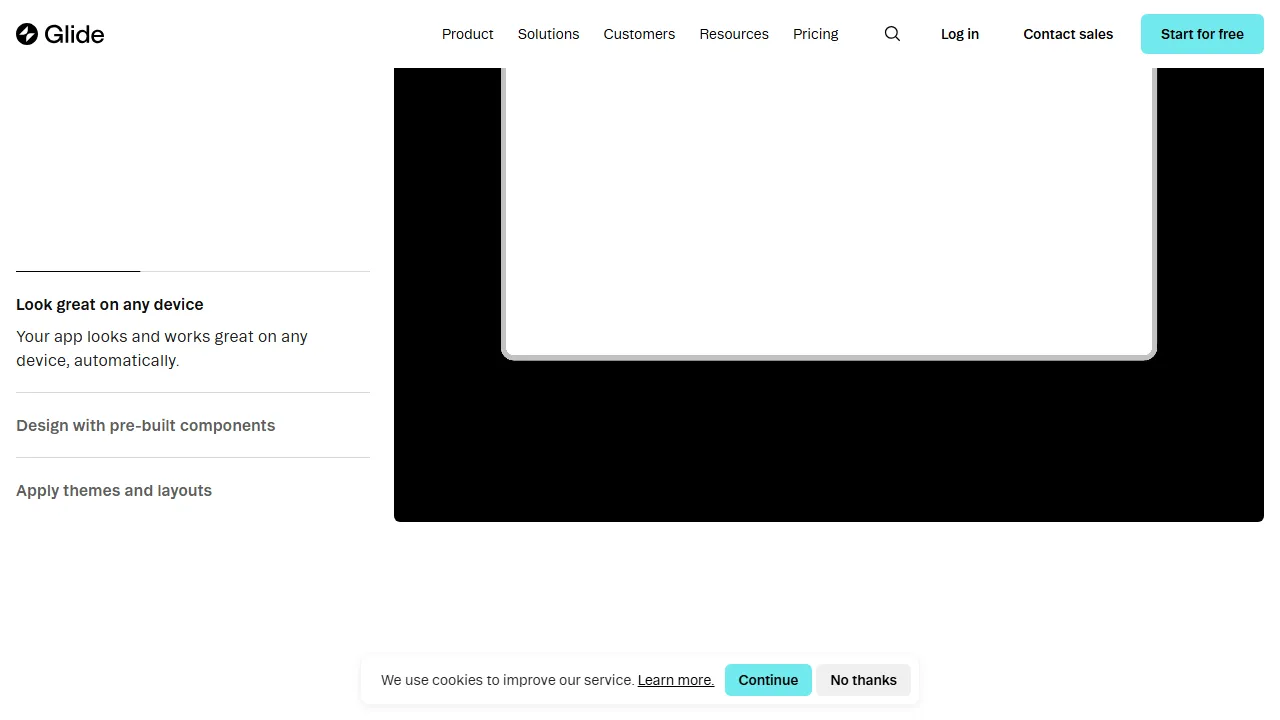This screenshot has width=1280, height=720.
Task: Decline cookies with No thanks
Action: click(x=863, y=679)
